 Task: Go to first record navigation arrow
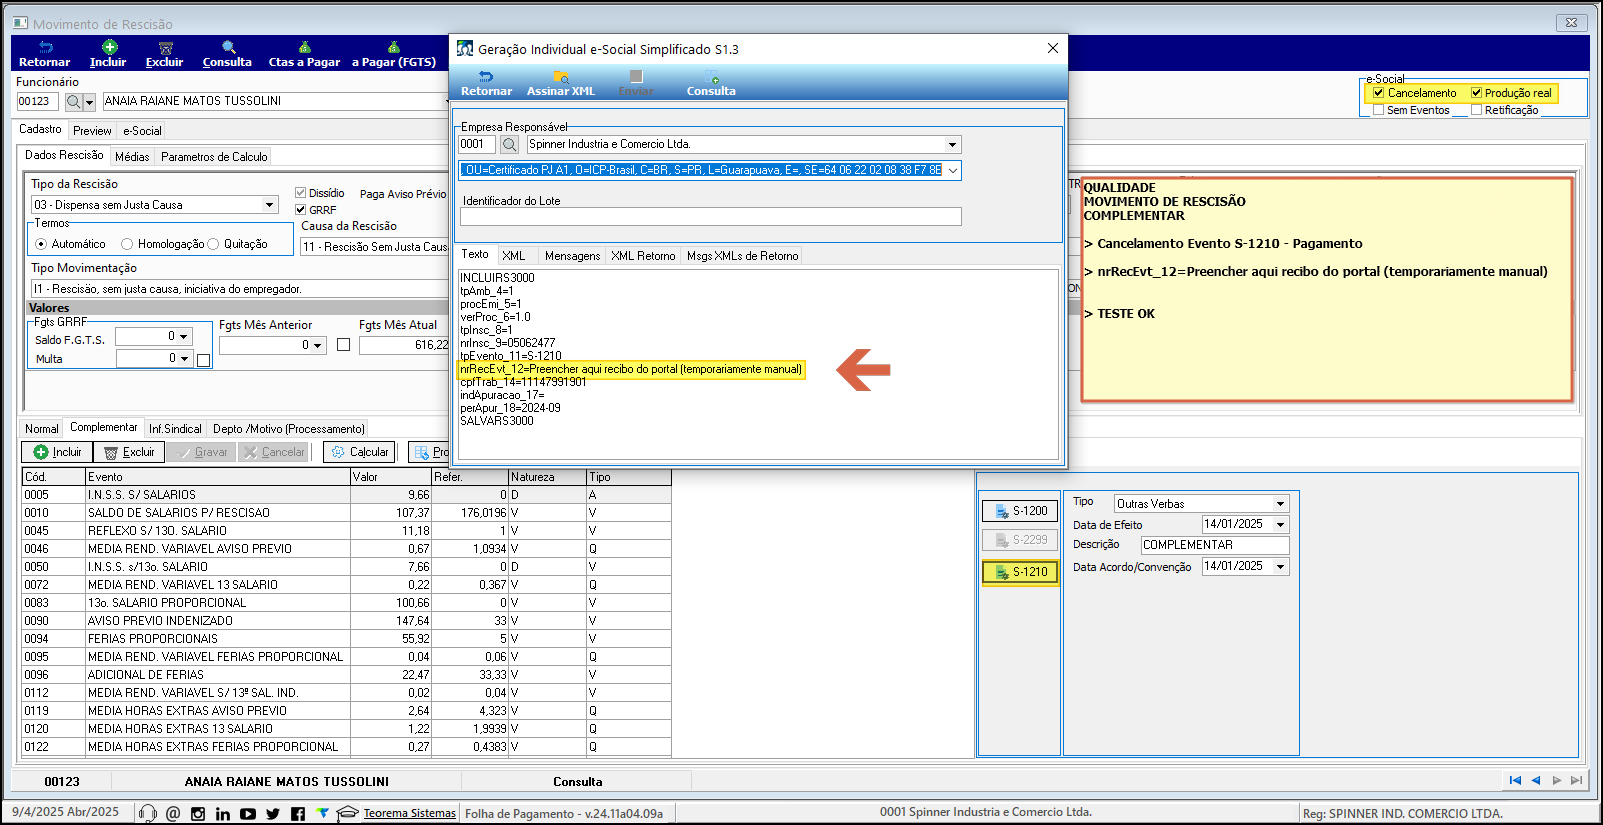[1515, 780]
